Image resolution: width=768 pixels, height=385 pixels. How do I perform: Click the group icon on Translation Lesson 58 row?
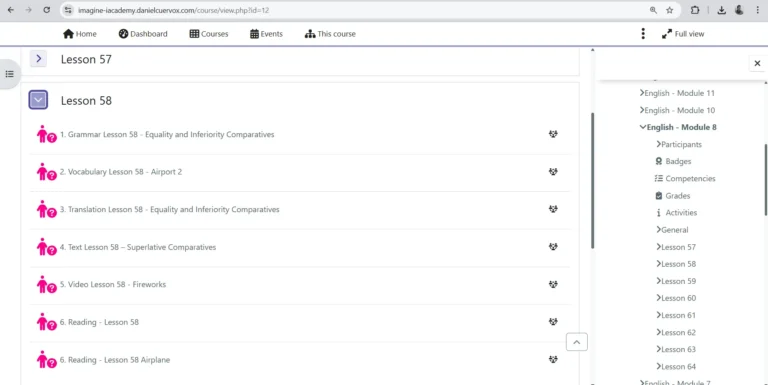coord(553,209)
